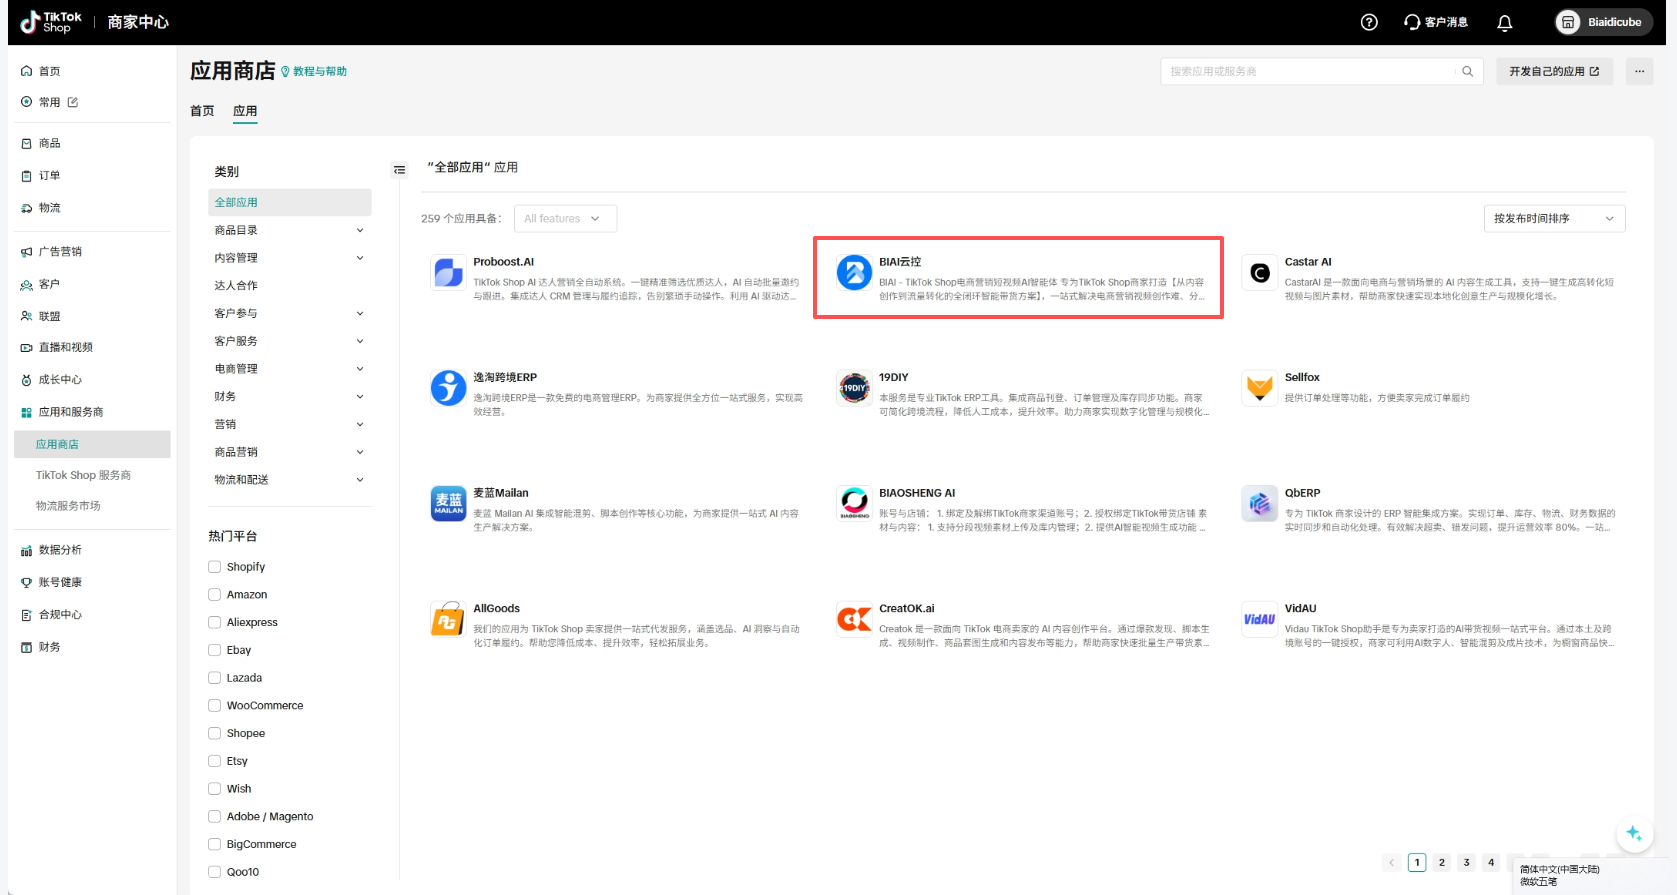Open the BIAI云控 app icon
This screenshot has height=895, width=1677.
854,272
